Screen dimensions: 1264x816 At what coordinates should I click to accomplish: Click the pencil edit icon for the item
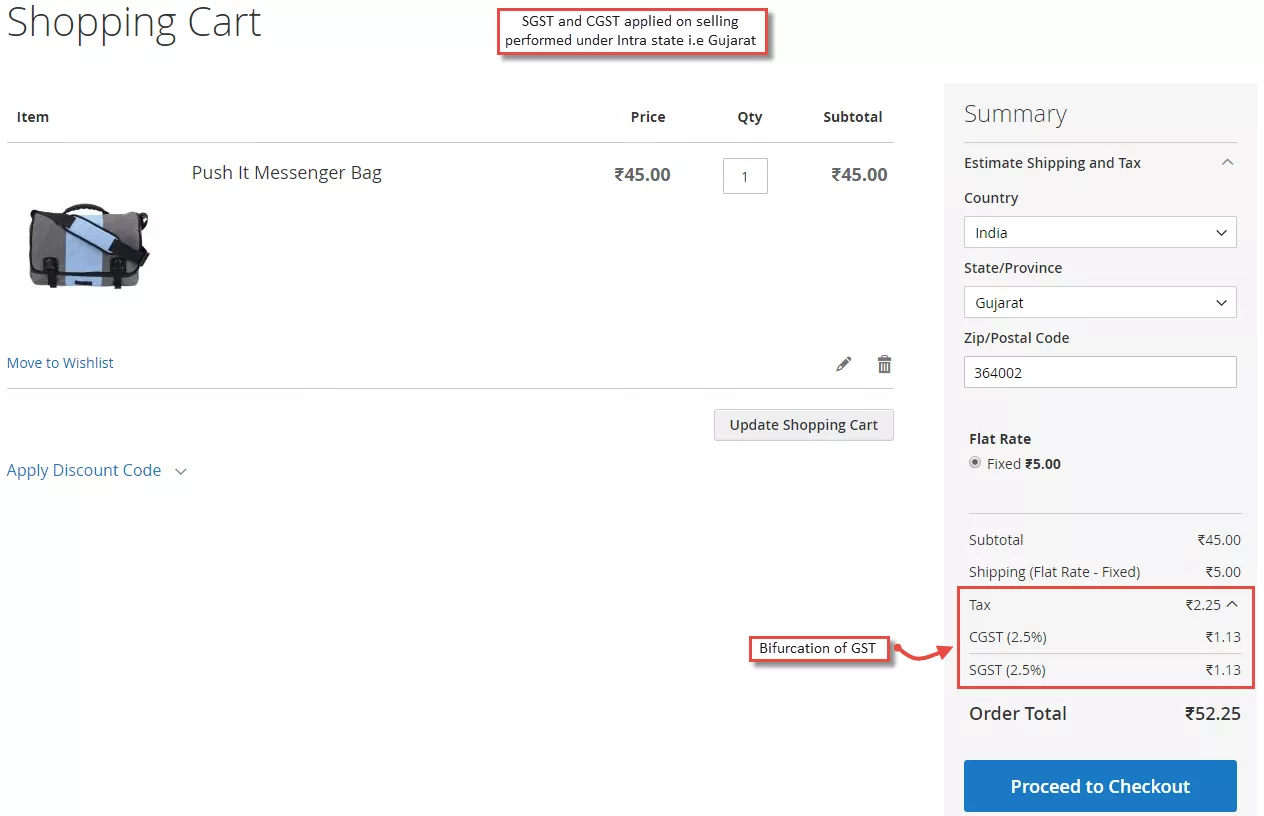[844, 364]
